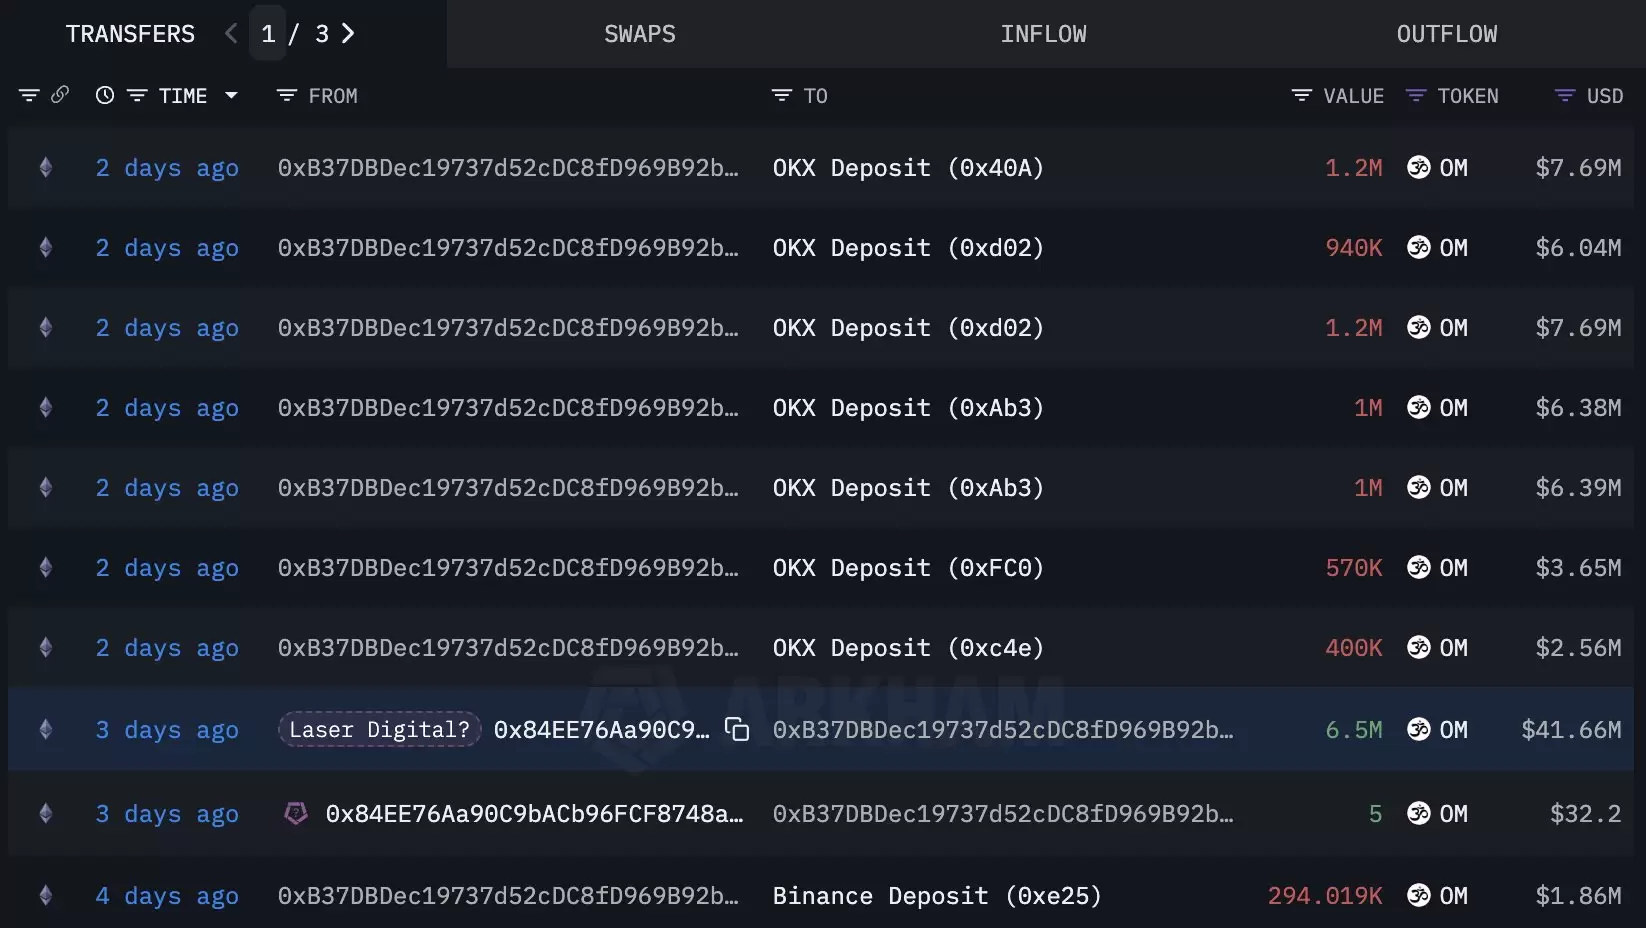Image resolution: width=1646 pixels, height=928 pixels.
Task: Copy the Laser Digital address with copy icon
Action: pyautogui.click(x=737, y=730)
